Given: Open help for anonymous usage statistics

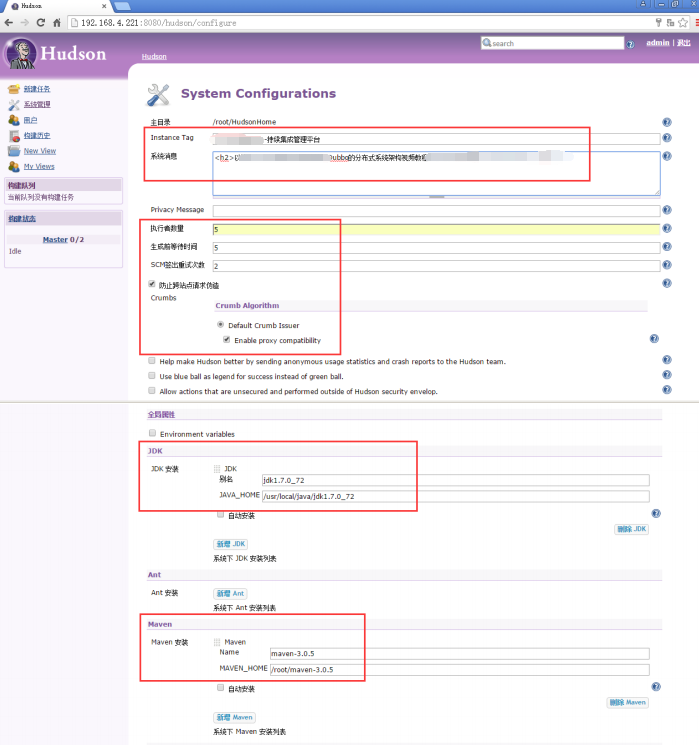Looking at the screenshot, I should click(x=667, y=360).
